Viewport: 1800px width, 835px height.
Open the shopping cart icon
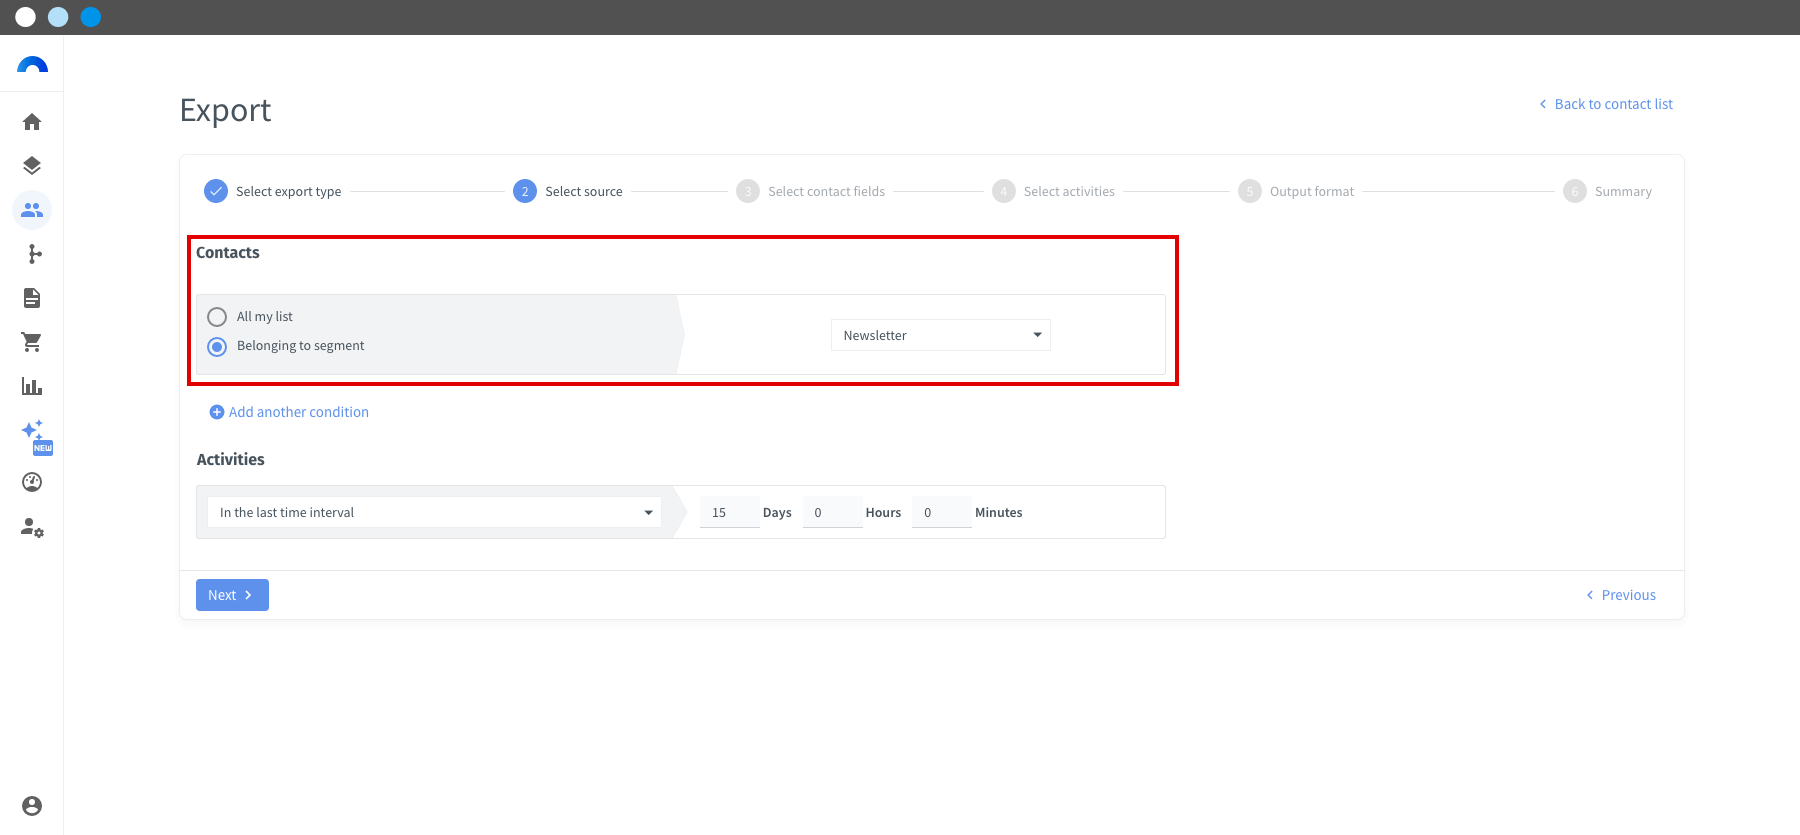pos(32,342)
